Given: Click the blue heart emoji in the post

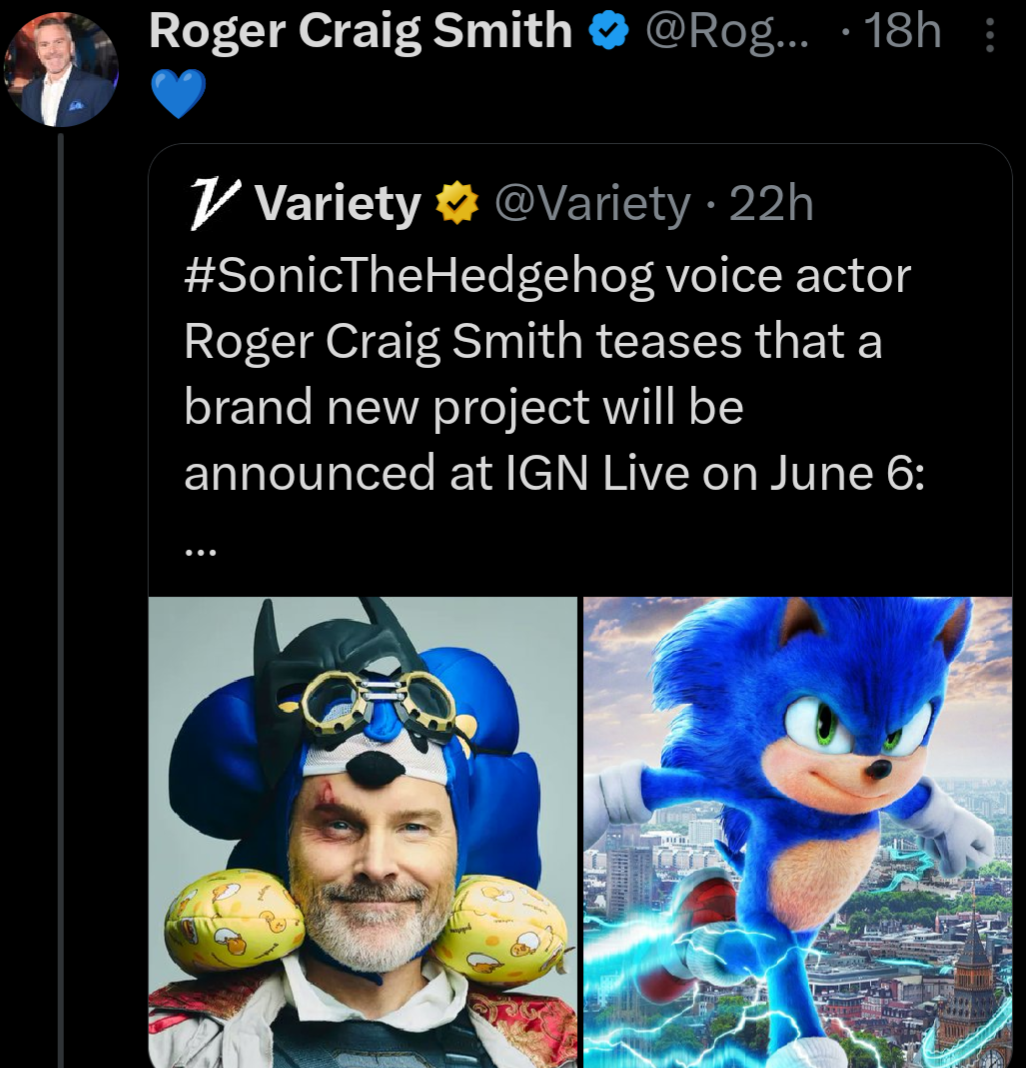Looking at the screenshot, I should pyautogui.click(x=177, y=95).
